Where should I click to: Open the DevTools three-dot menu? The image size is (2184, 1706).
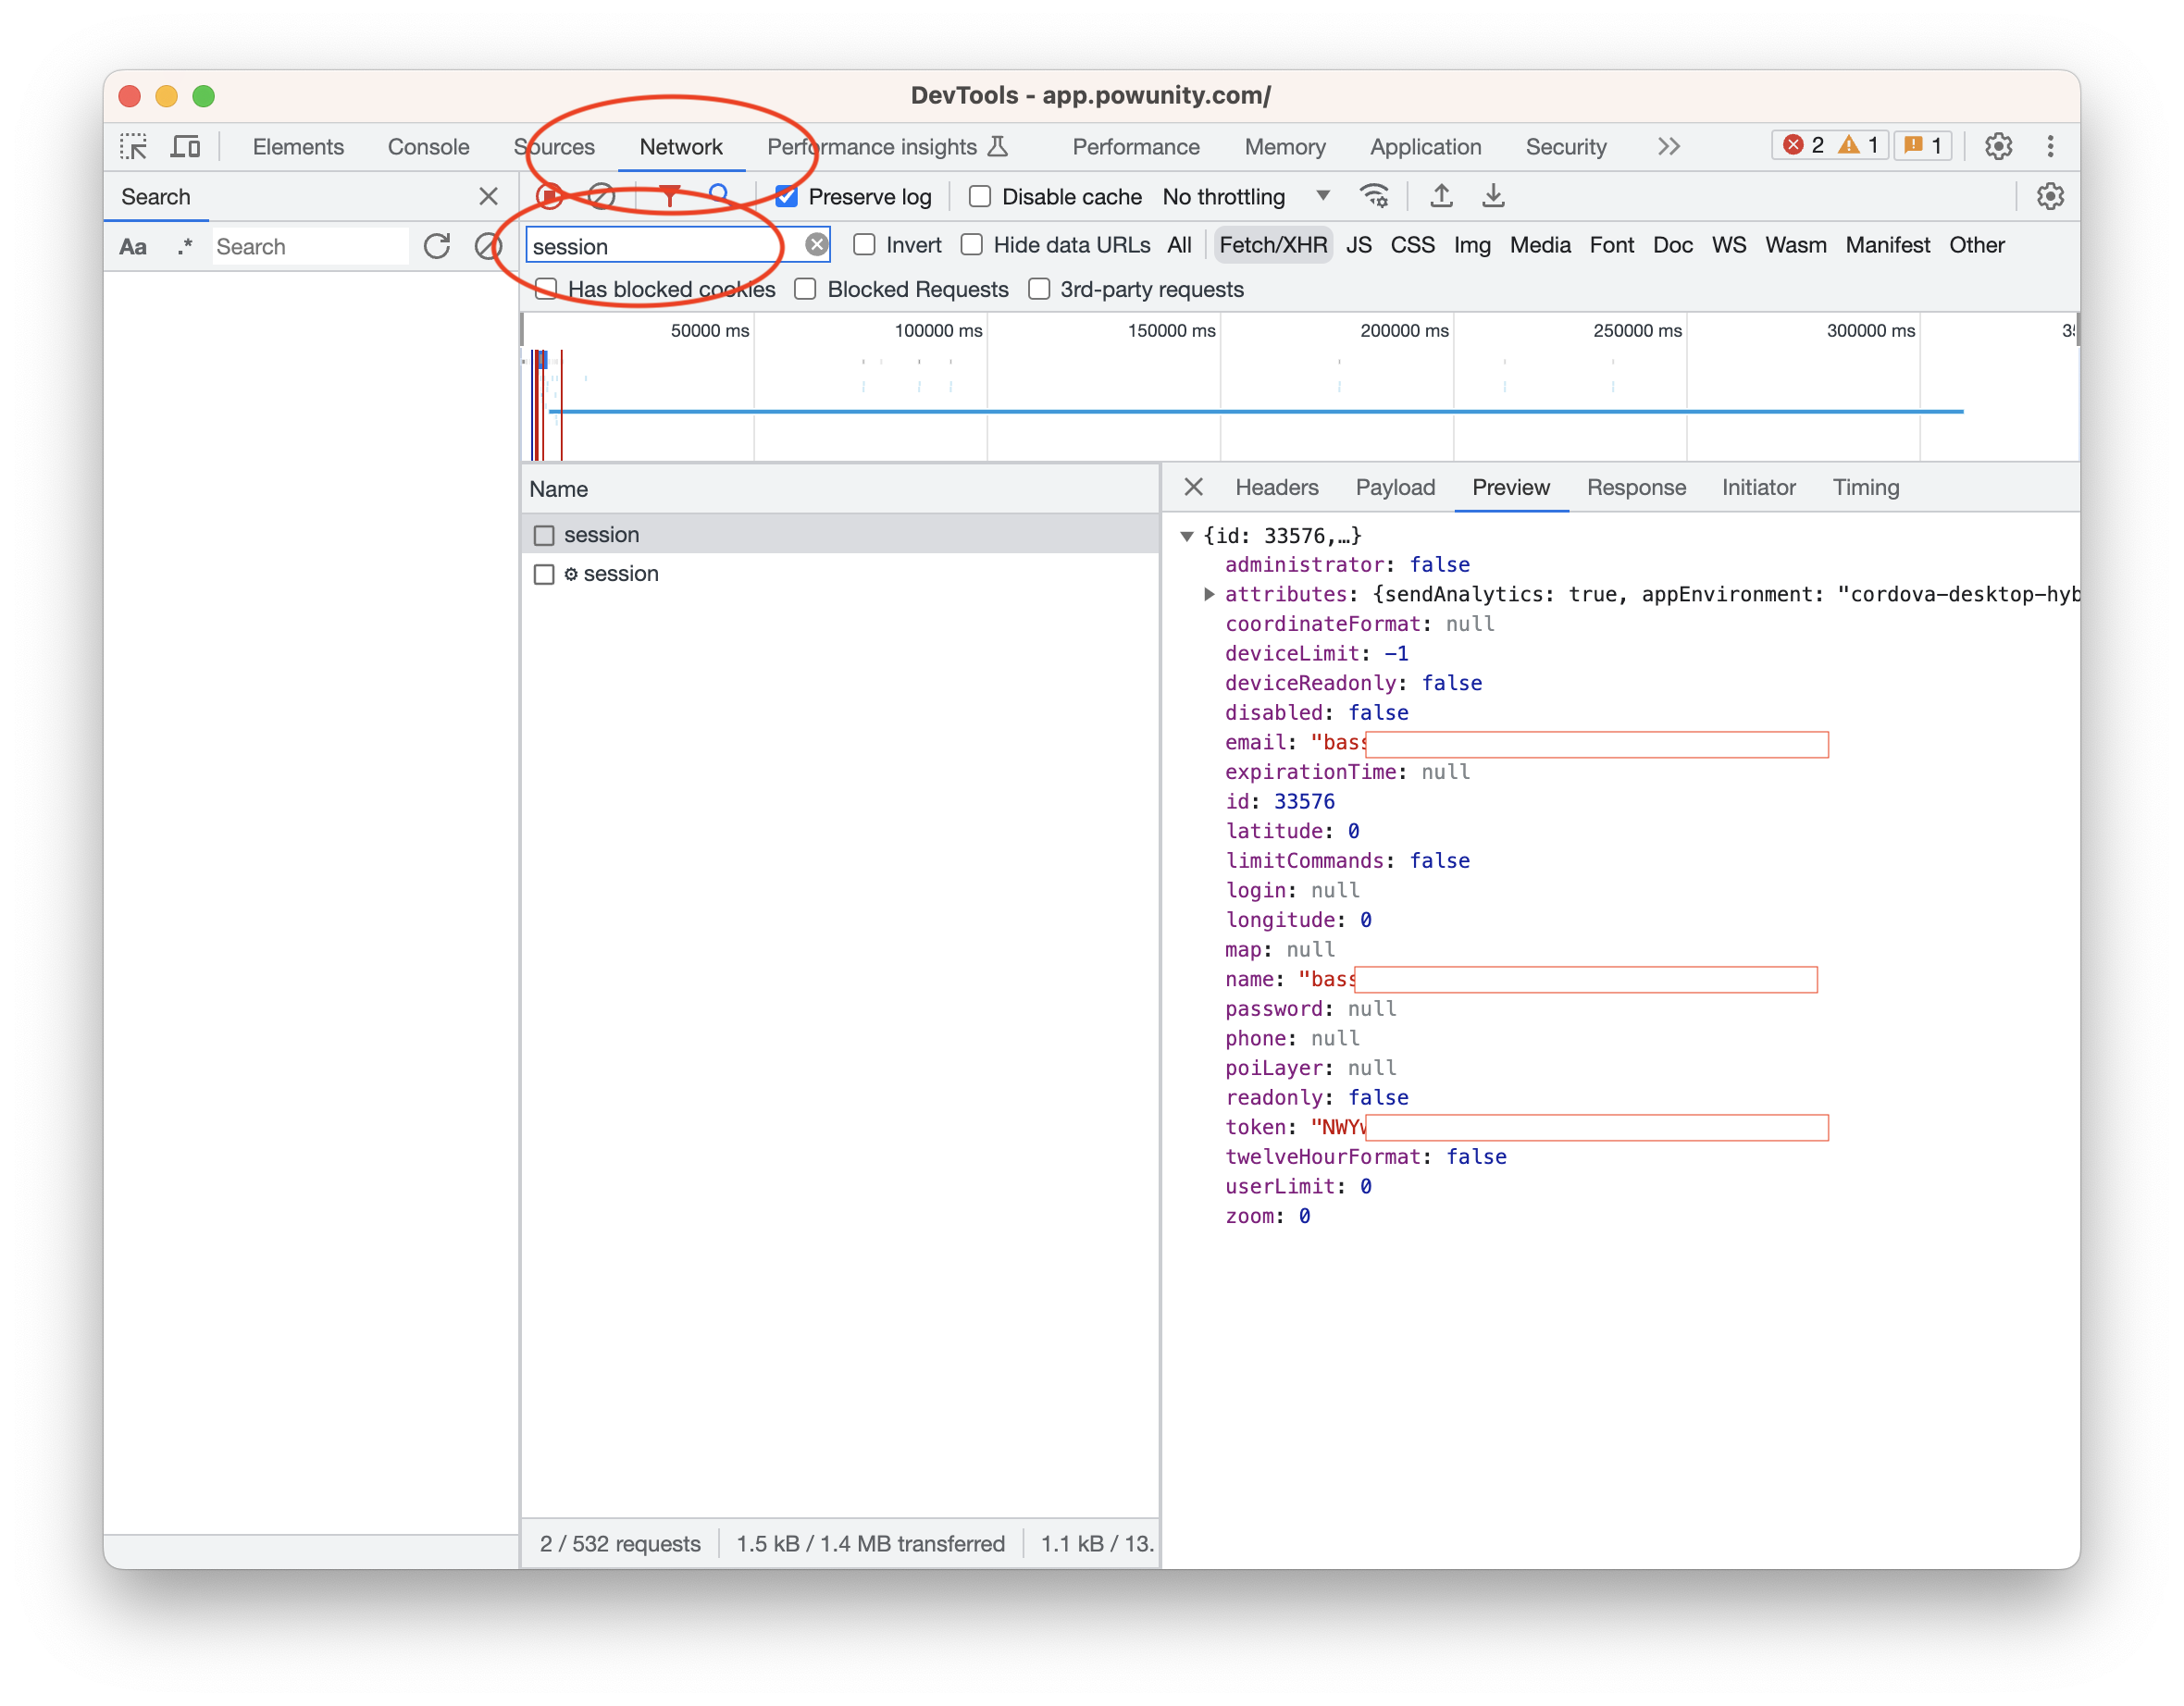coord(2050,146)
